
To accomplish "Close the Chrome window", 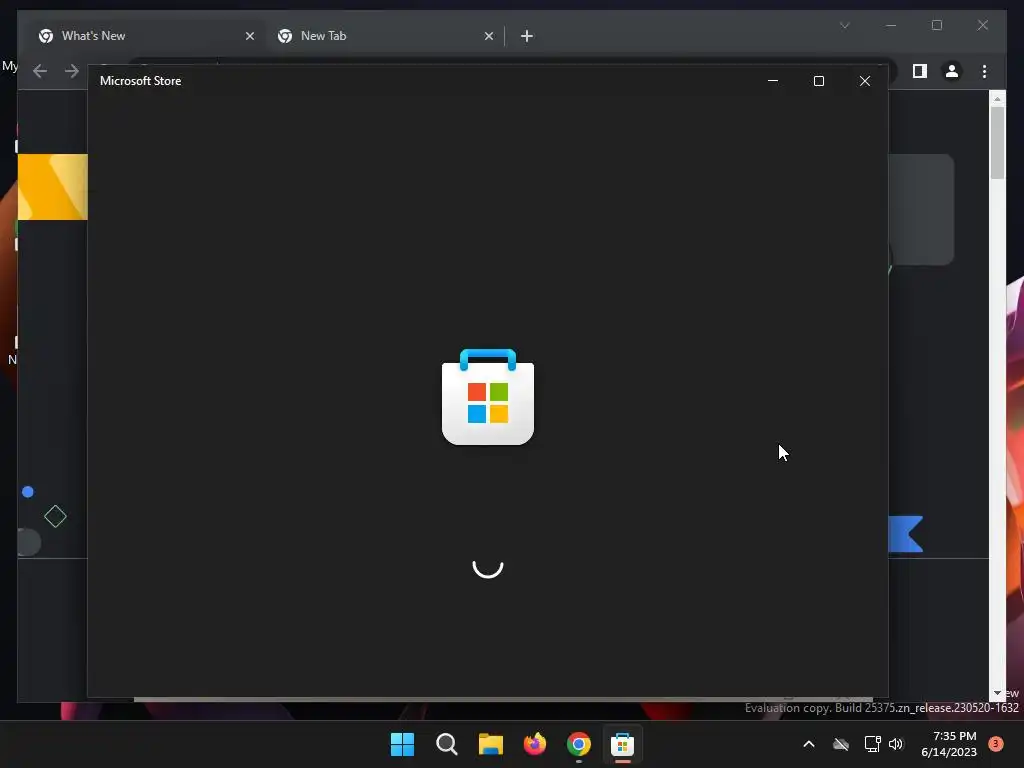I will click(982, 25).
